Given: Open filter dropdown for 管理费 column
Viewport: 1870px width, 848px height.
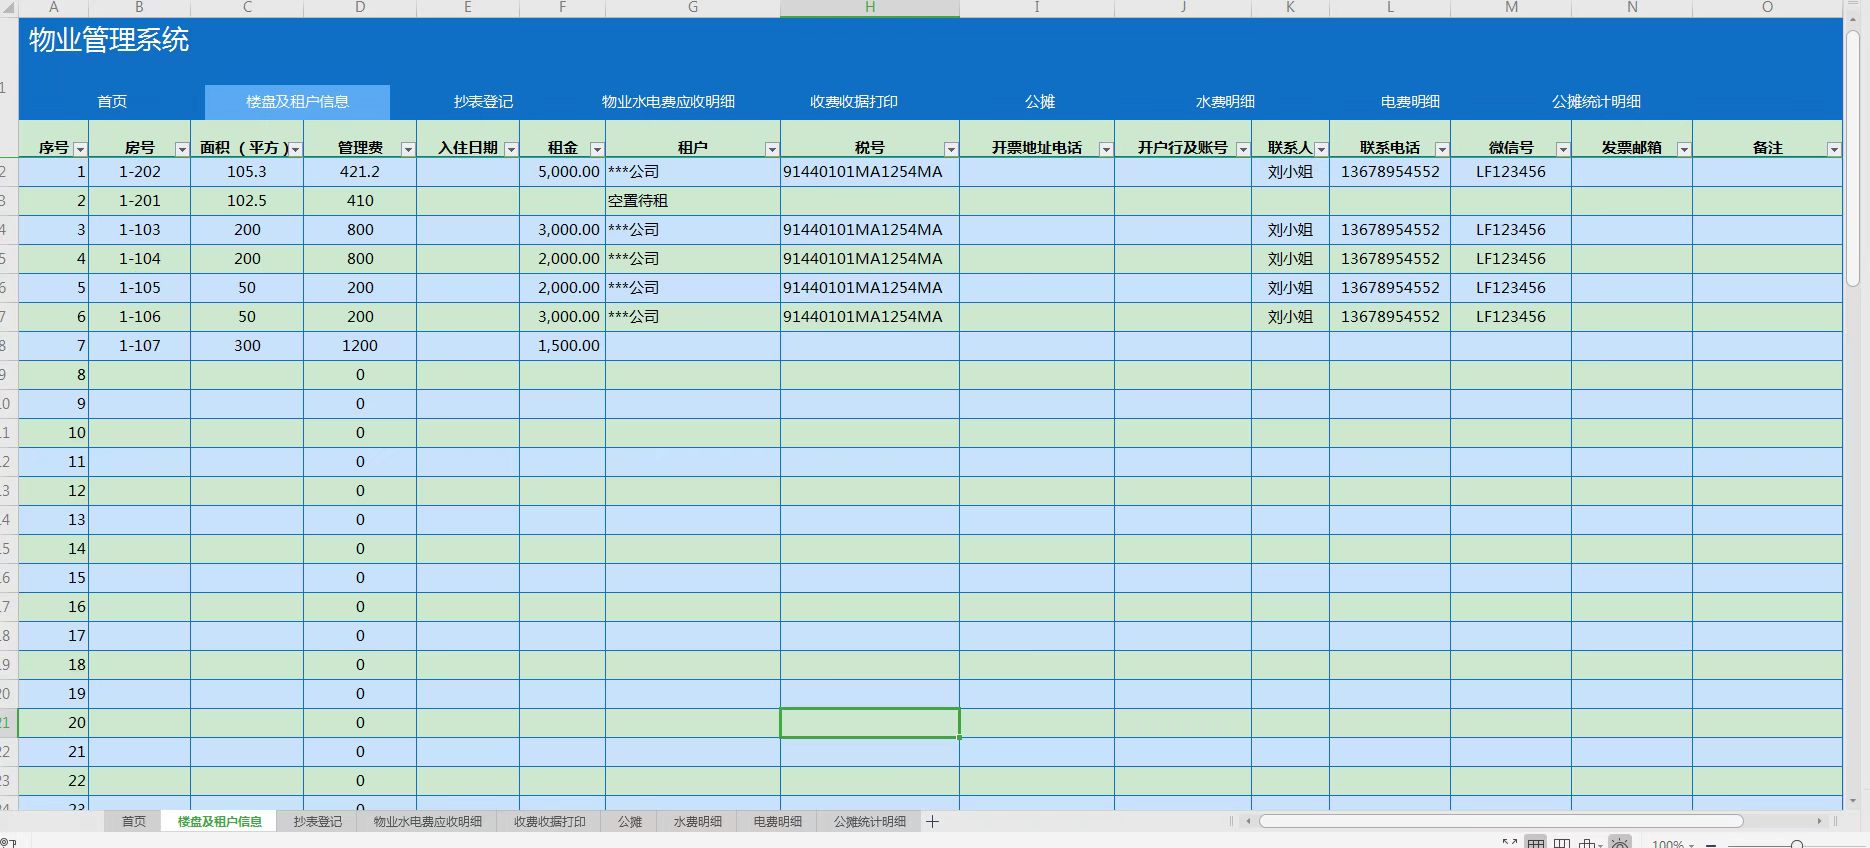Looking at the screenshot, I should (407, 149).
